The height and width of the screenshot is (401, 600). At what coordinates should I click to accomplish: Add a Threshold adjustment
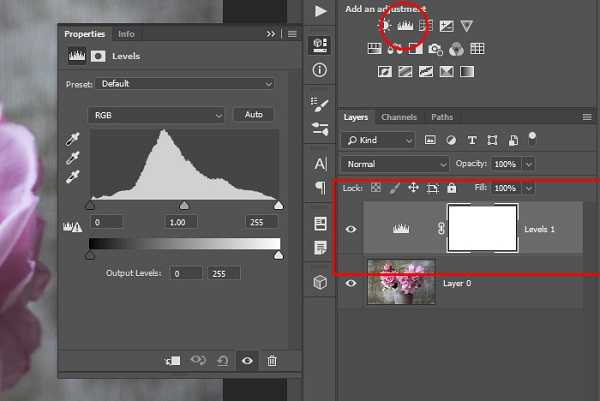426,72
